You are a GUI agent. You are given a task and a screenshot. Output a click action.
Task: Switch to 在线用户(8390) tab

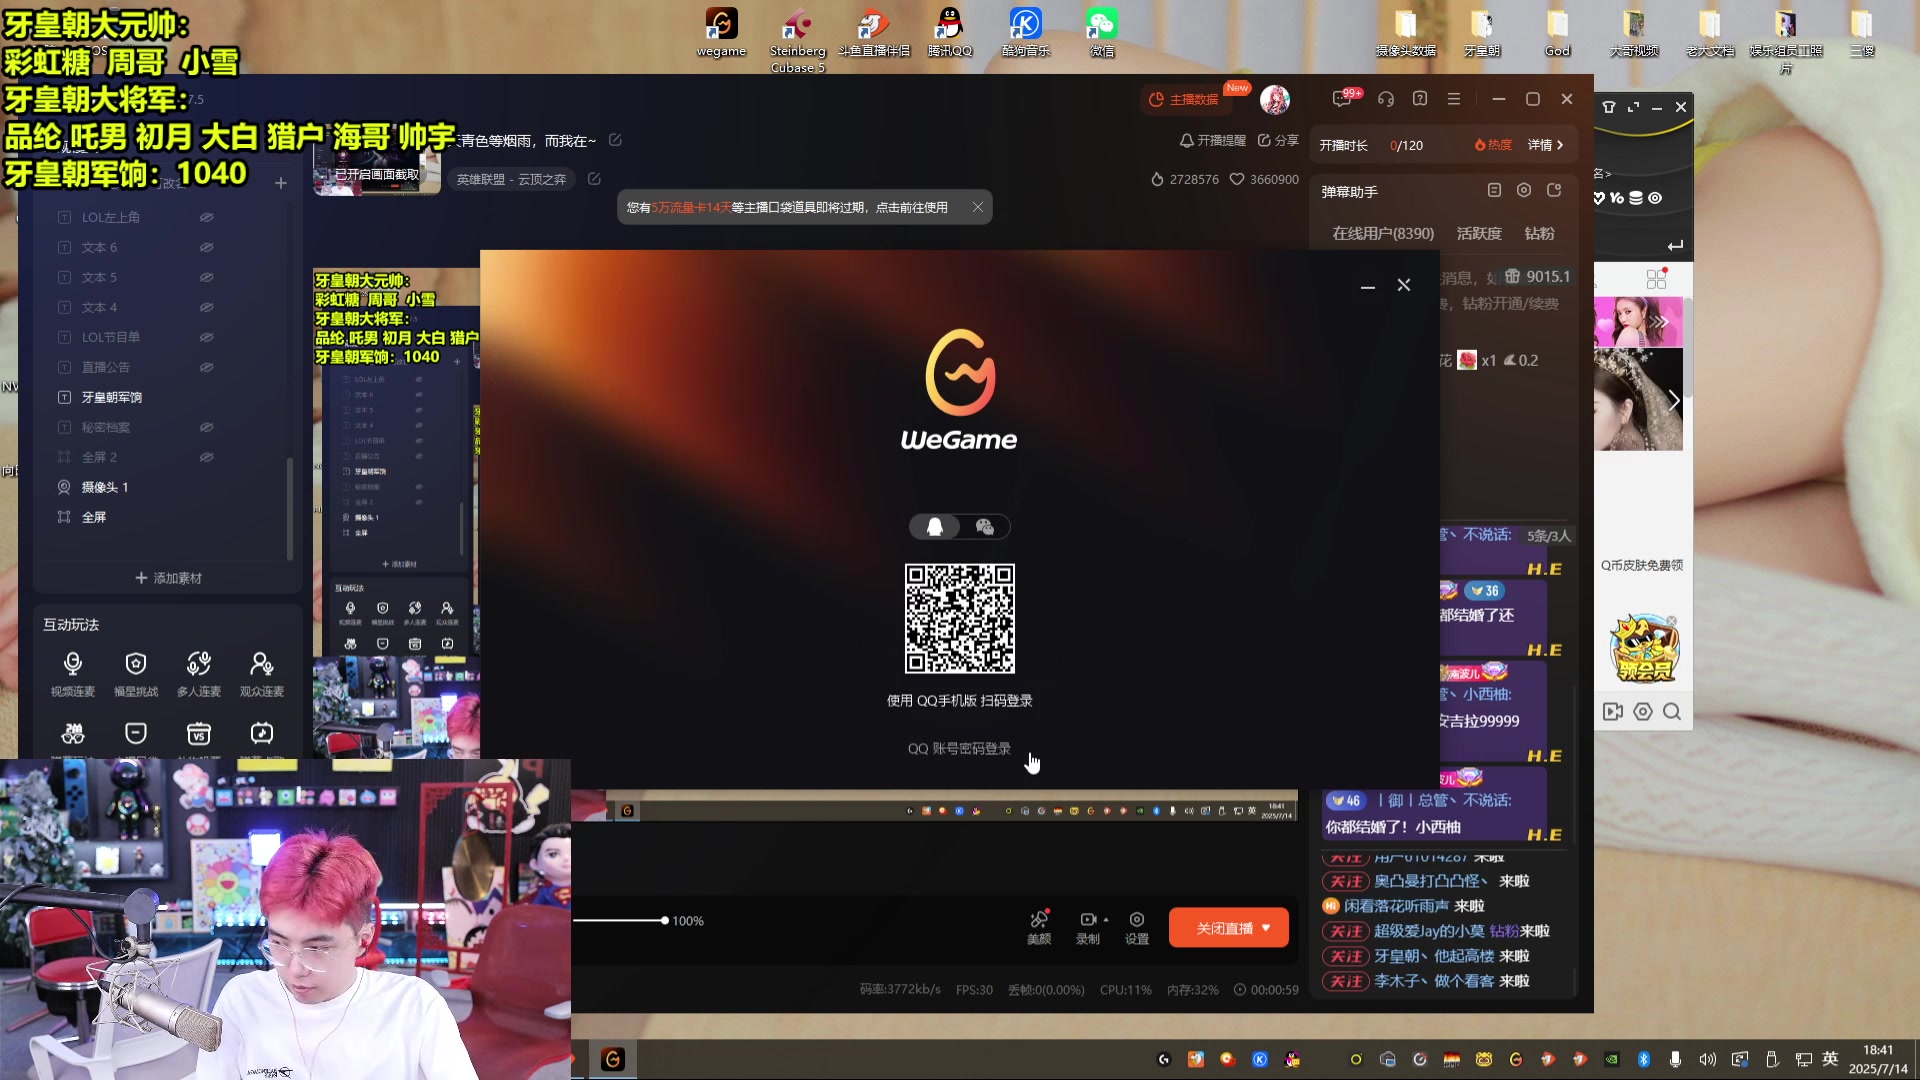coord(1383,233)
